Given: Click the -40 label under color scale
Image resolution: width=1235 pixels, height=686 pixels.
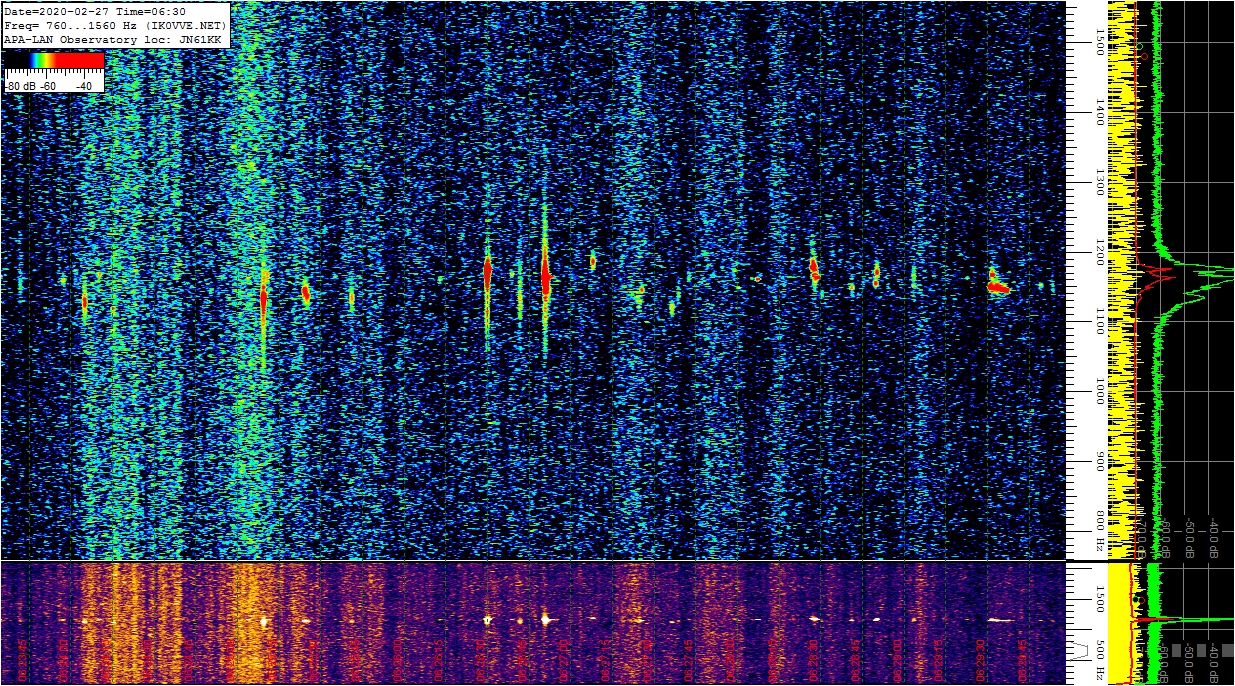Looking at the screenshot, I should [84, 86].
